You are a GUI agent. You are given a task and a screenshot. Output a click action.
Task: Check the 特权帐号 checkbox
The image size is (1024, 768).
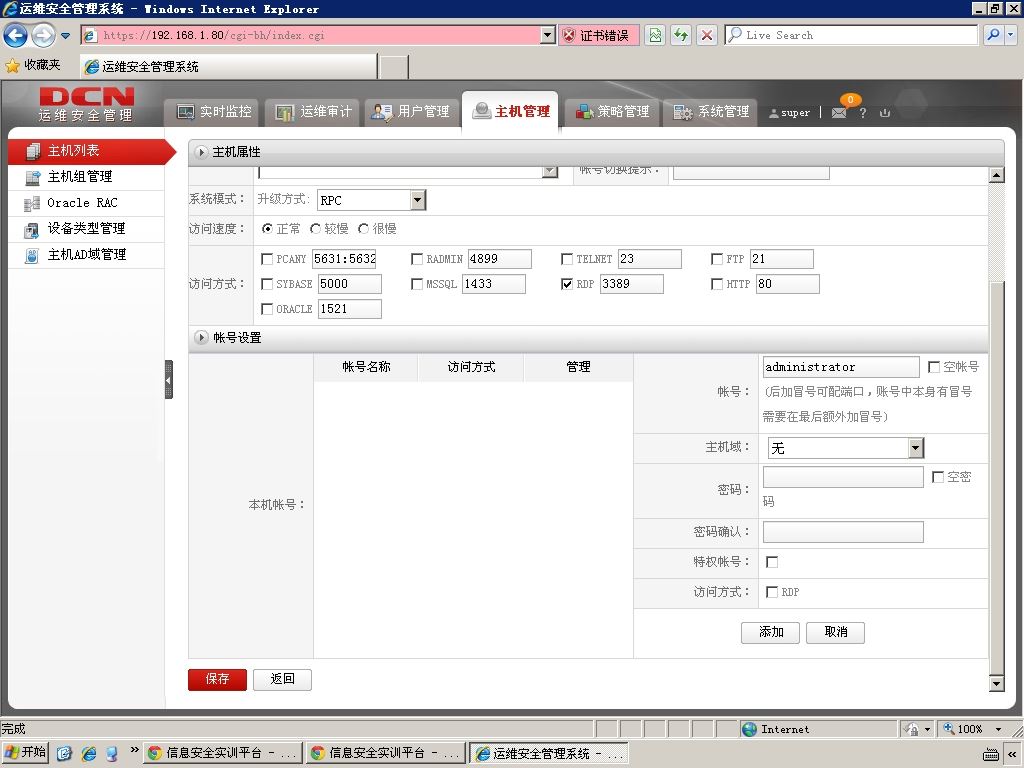tap(772, 562)
